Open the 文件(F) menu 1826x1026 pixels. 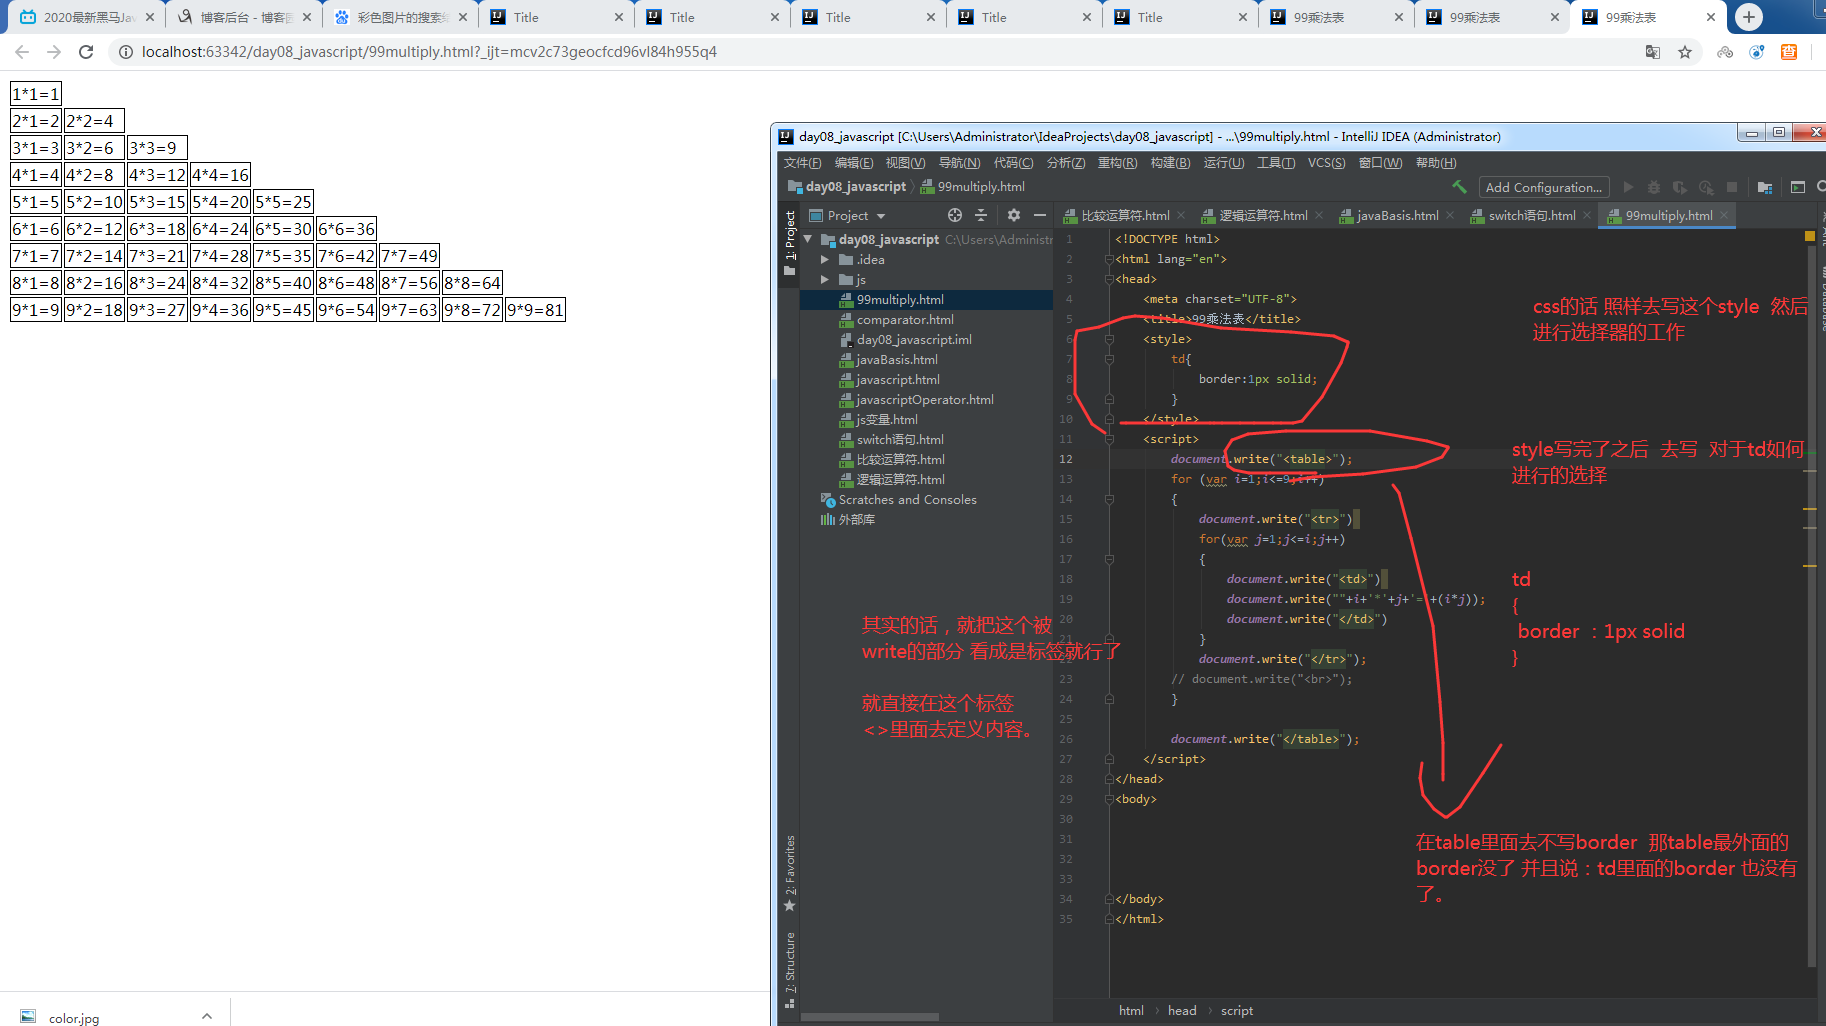pyautogui.click(x=803, y=163)
